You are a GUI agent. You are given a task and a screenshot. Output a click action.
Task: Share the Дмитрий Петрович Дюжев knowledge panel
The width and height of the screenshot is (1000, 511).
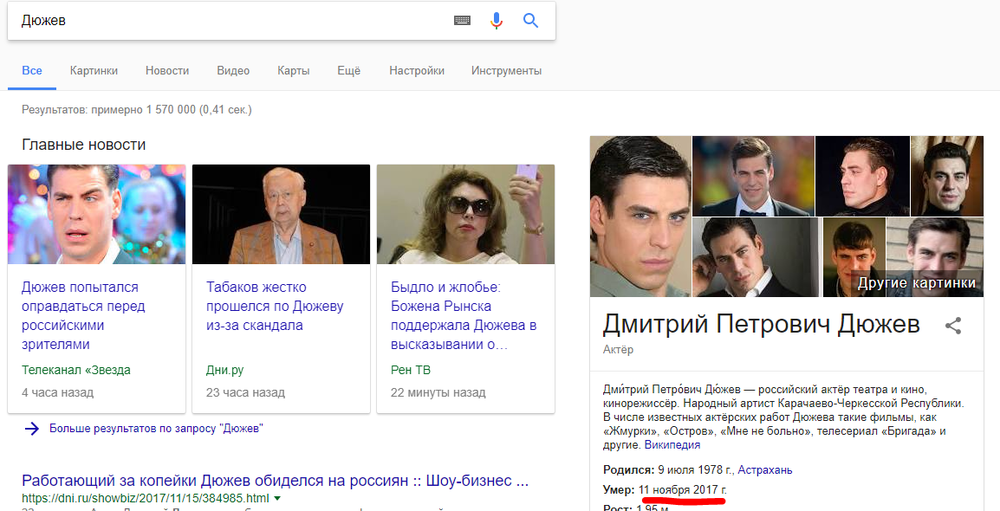pos(953,326)
